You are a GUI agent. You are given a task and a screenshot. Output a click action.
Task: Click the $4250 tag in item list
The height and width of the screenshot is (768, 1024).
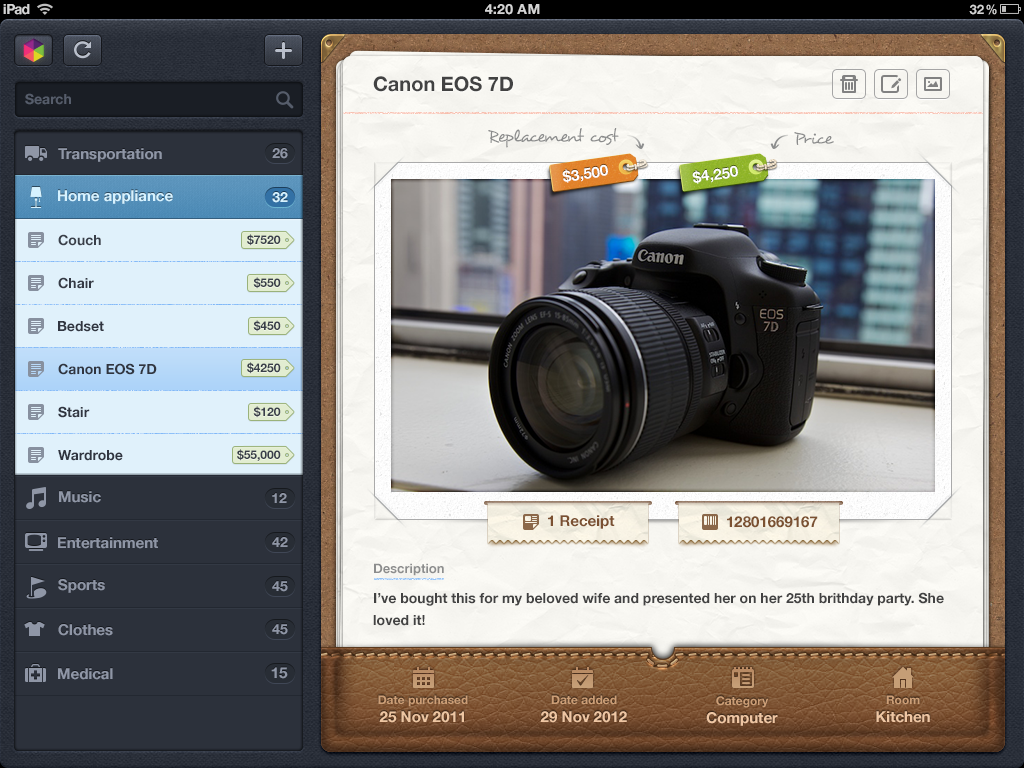[x=267, y=368]
